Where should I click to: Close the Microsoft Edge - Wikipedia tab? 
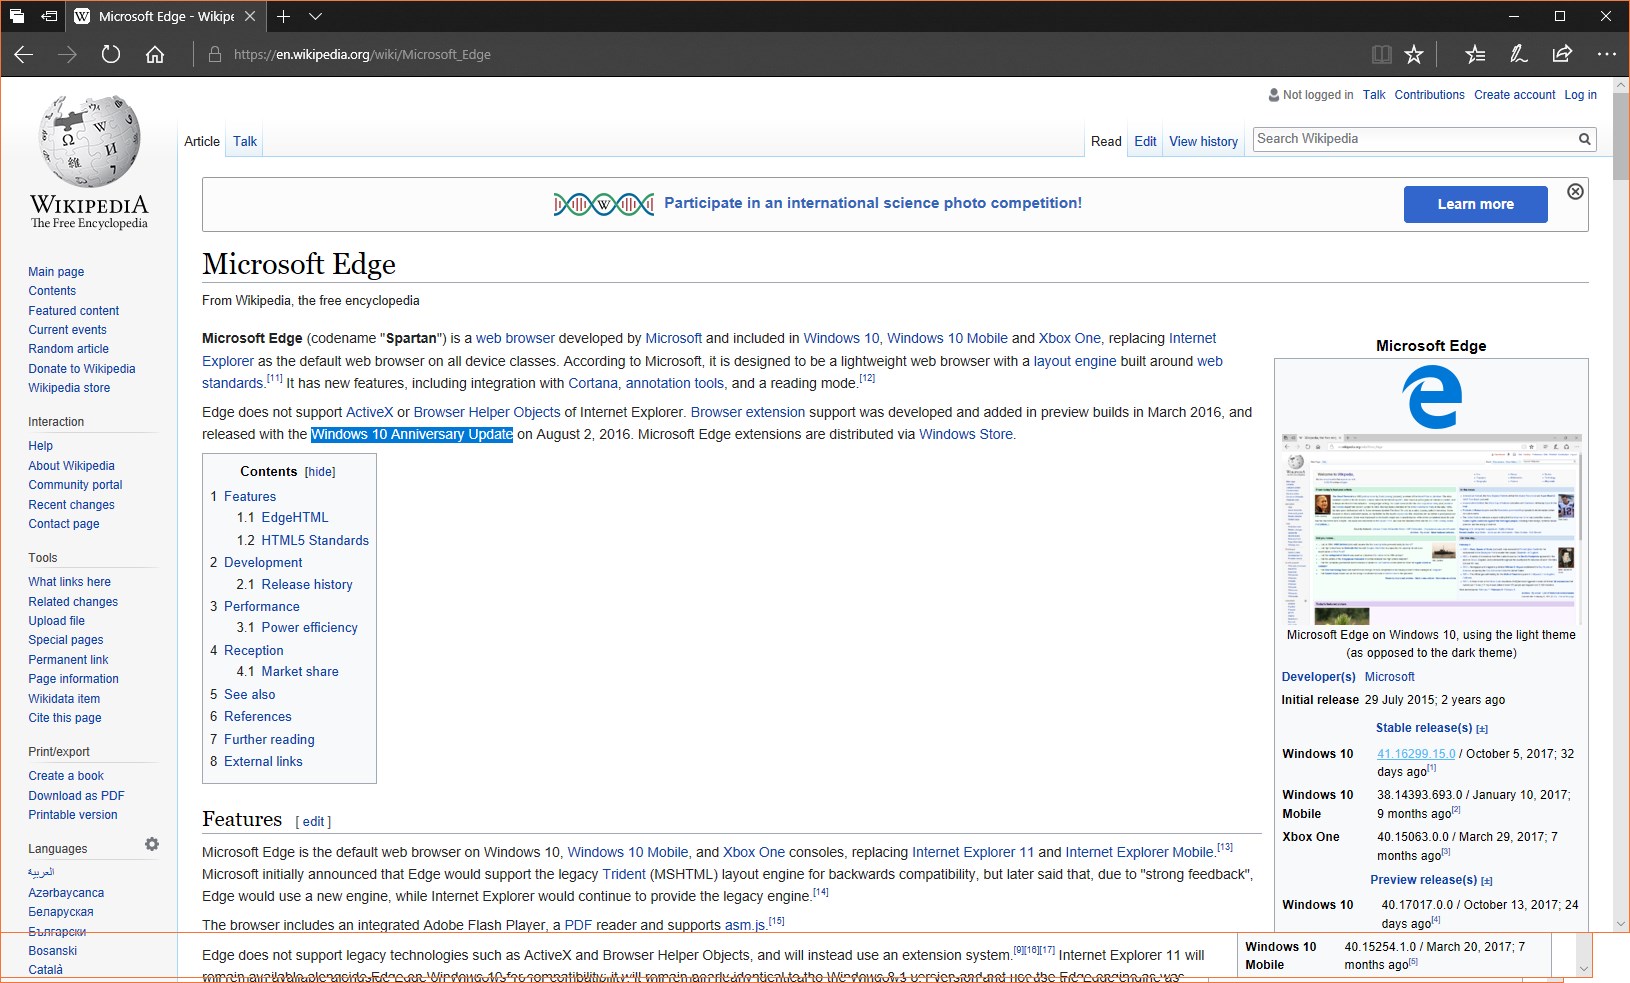250,16
